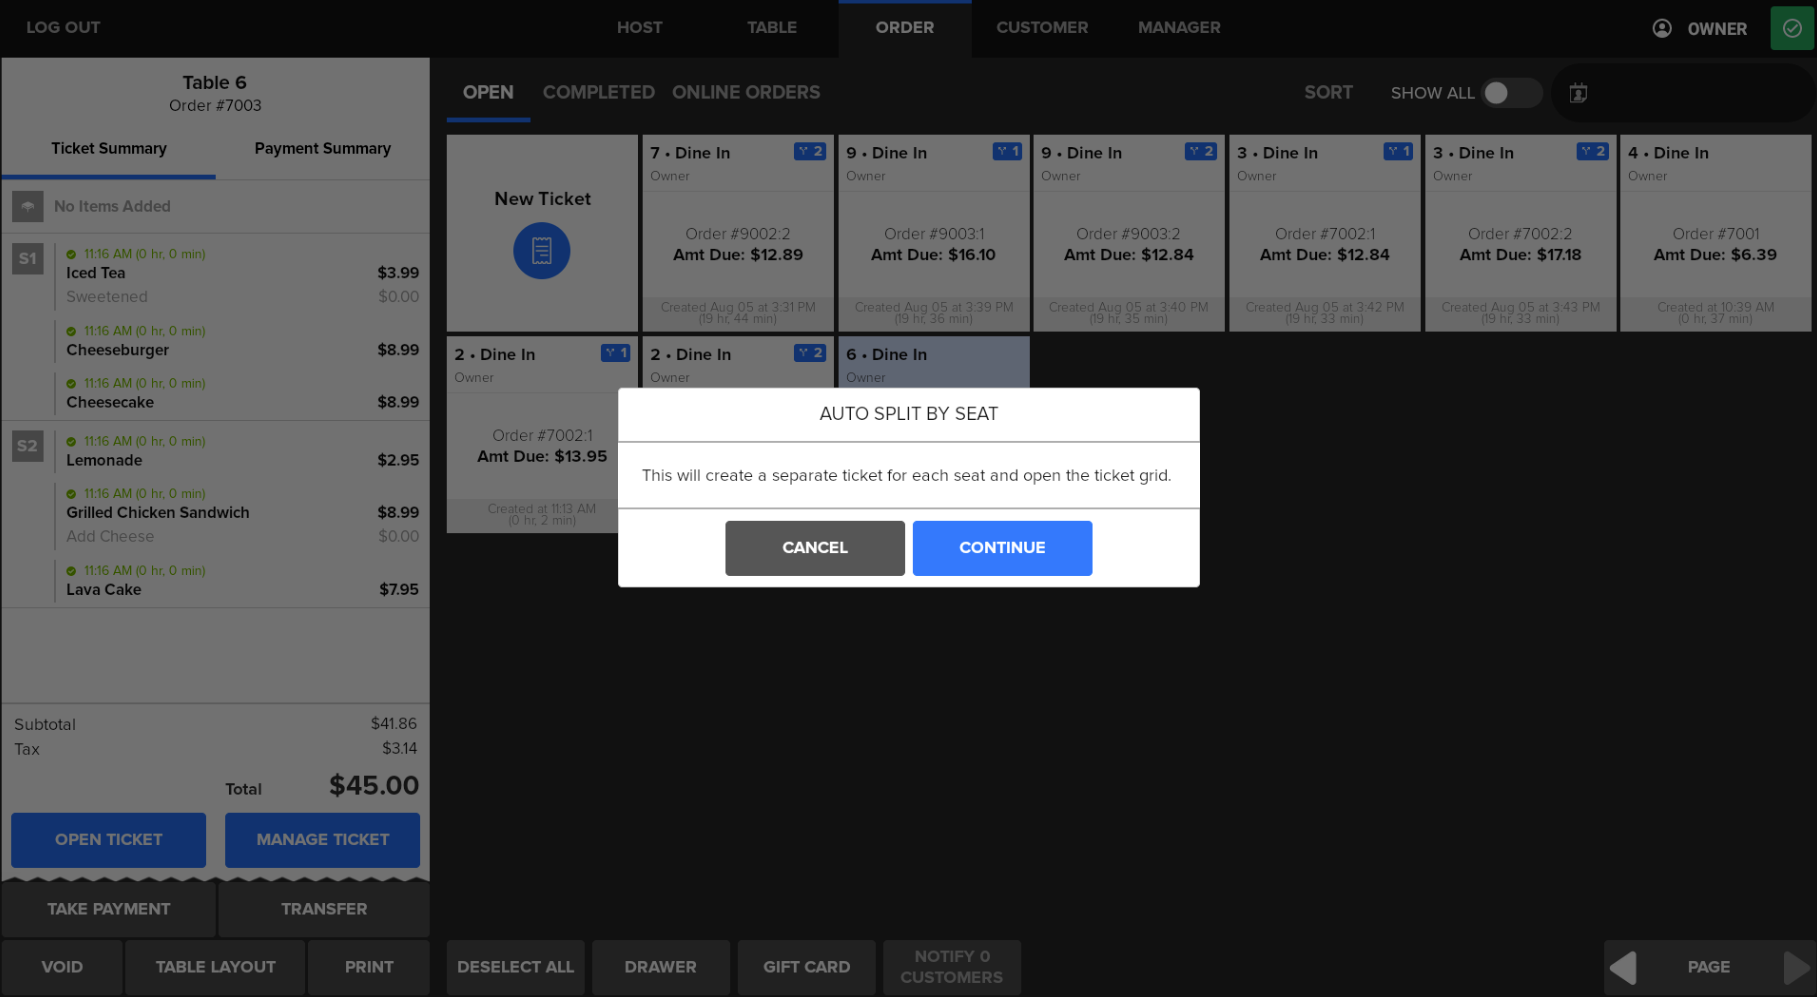Click the green status dot for Cheeseburger
Viewport: 1817px width, 997px height.
click(x=71, y=331)
